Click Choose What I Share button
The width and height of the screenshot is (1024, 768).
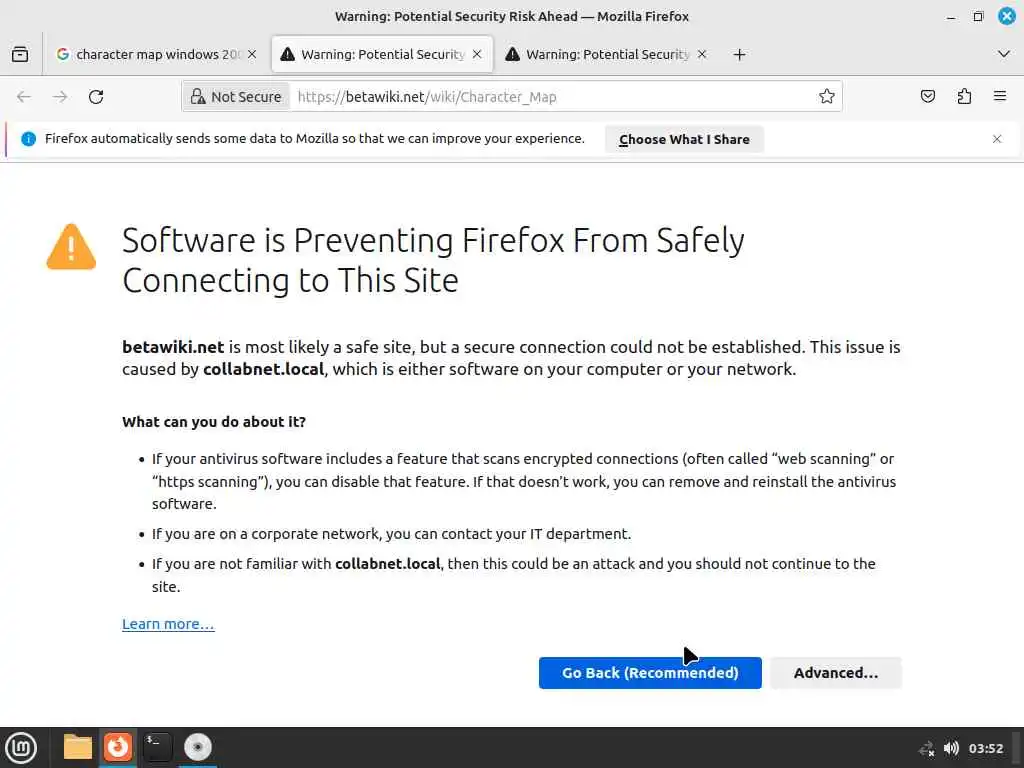pos(684,139)
